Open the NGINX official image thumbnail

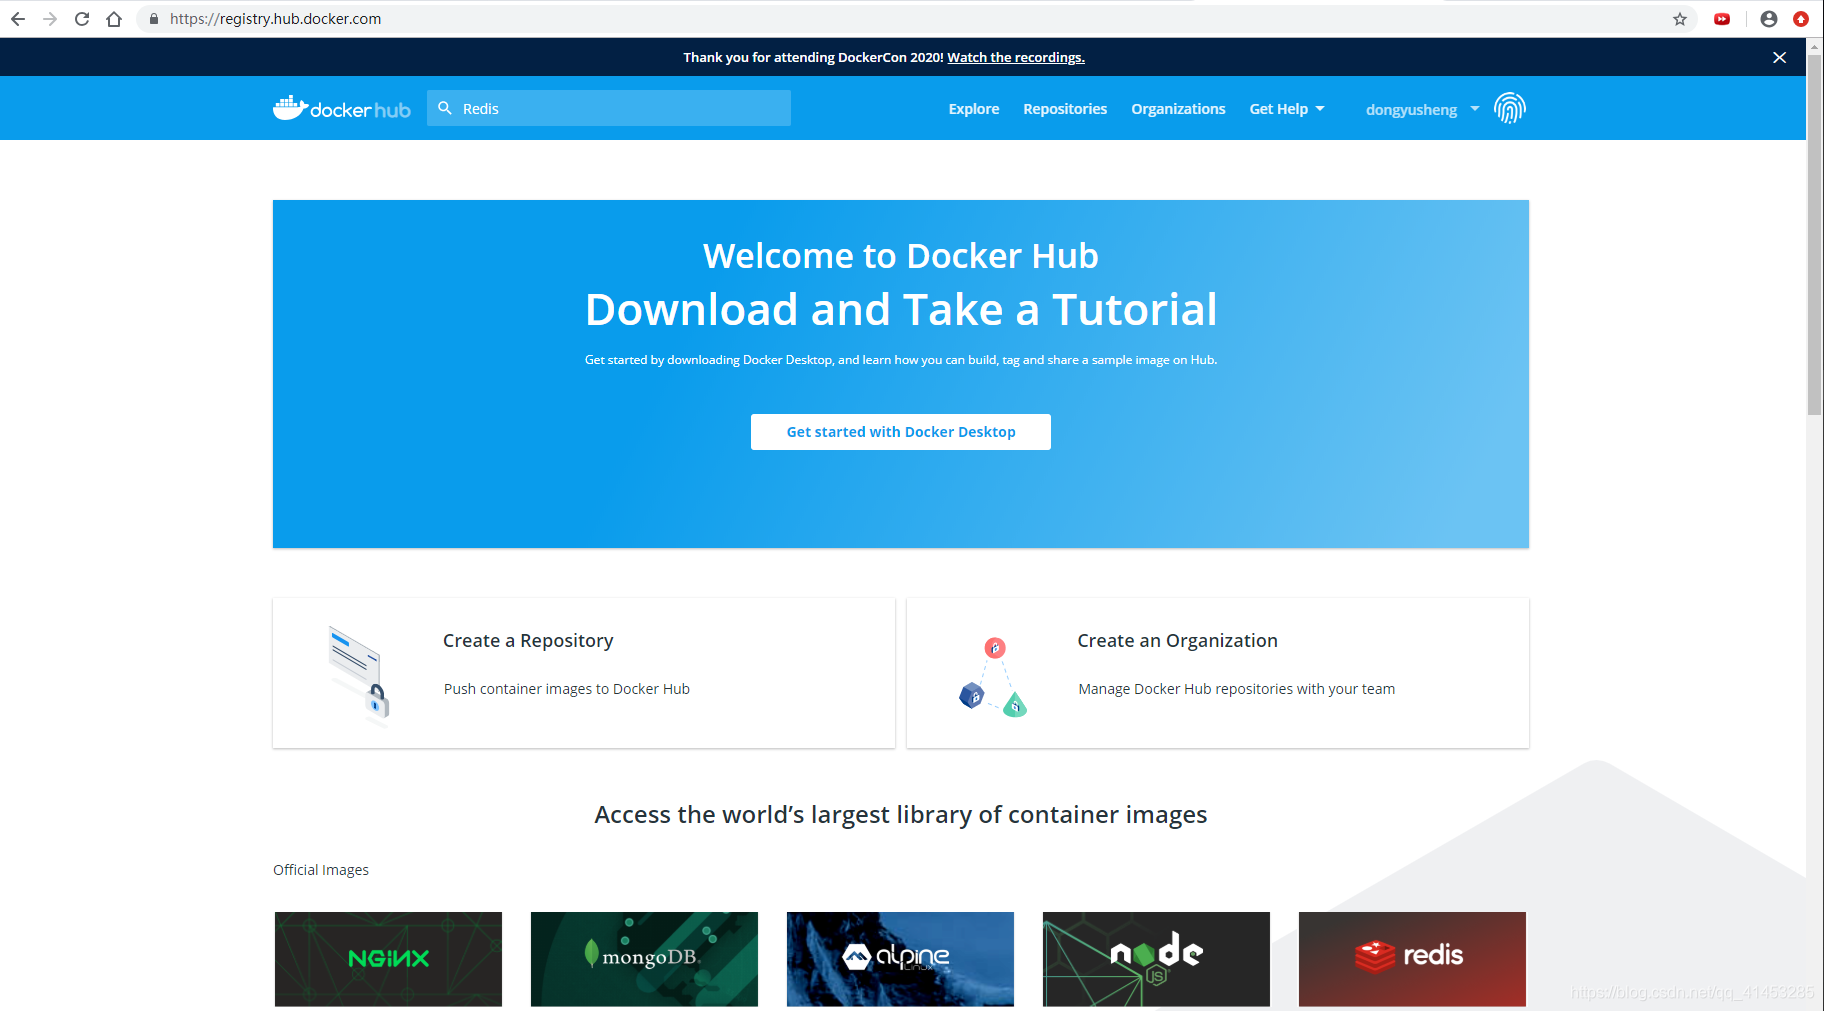pos(388,959)
